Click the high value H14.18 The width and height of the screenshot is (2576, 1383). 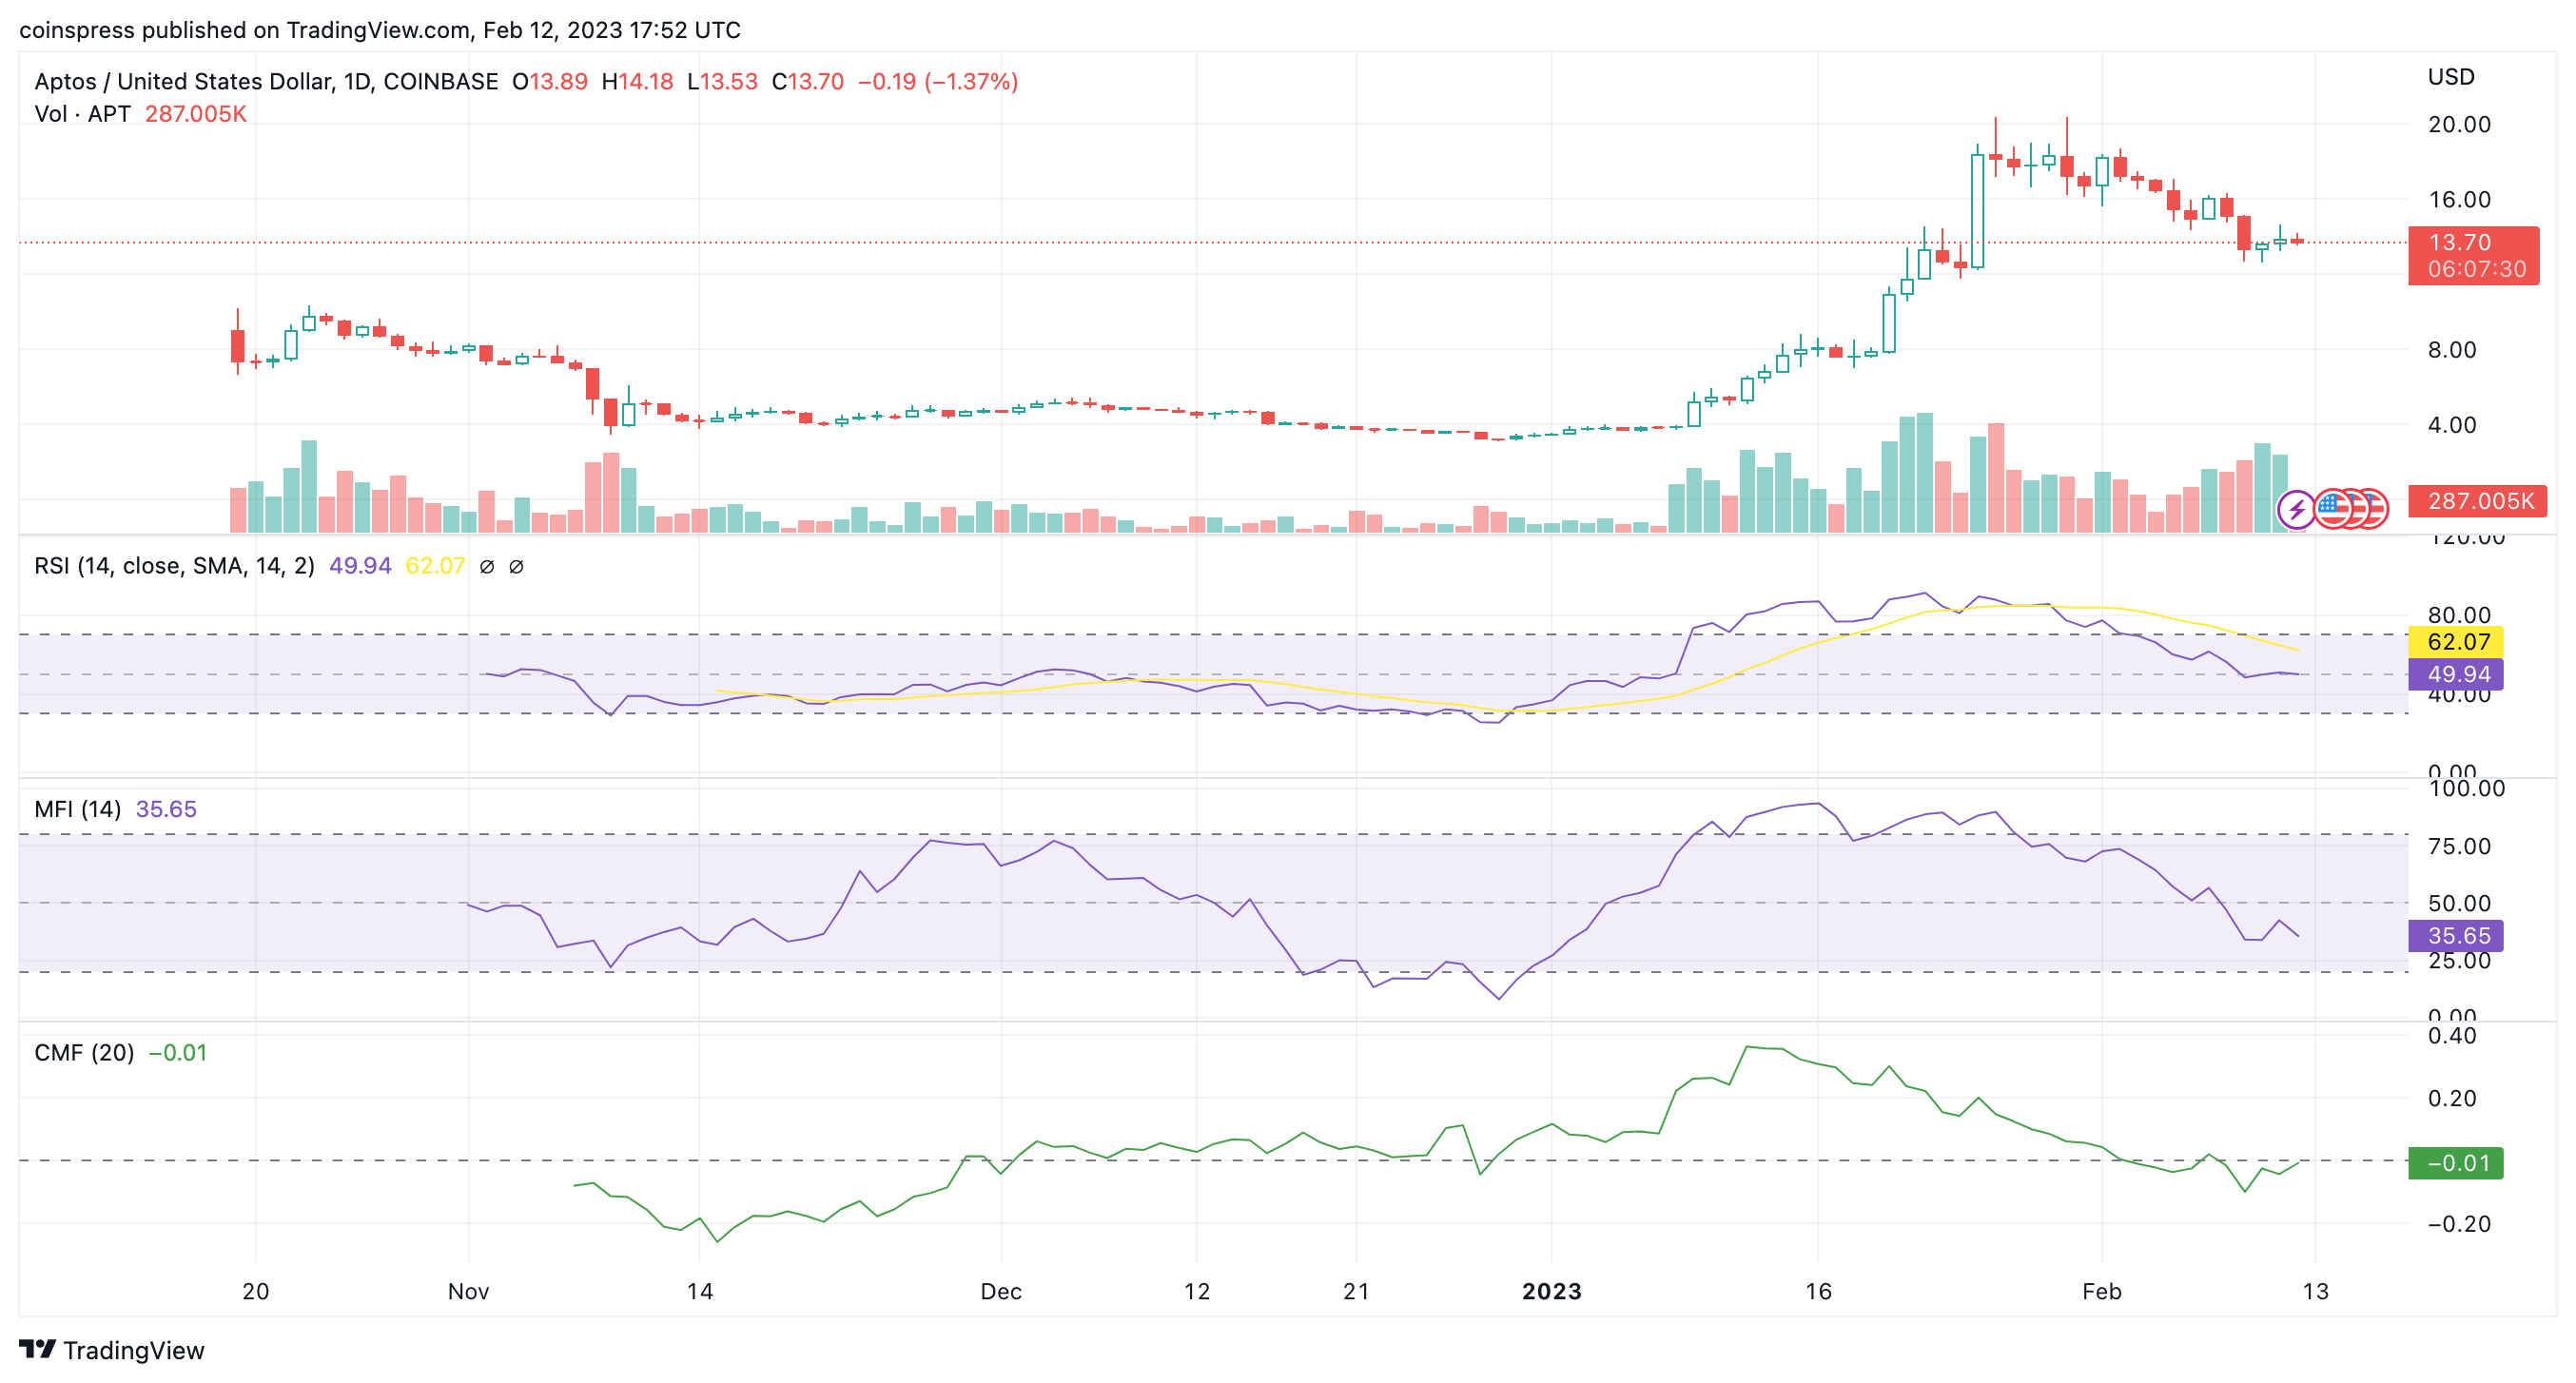click(x=637, y=81)
